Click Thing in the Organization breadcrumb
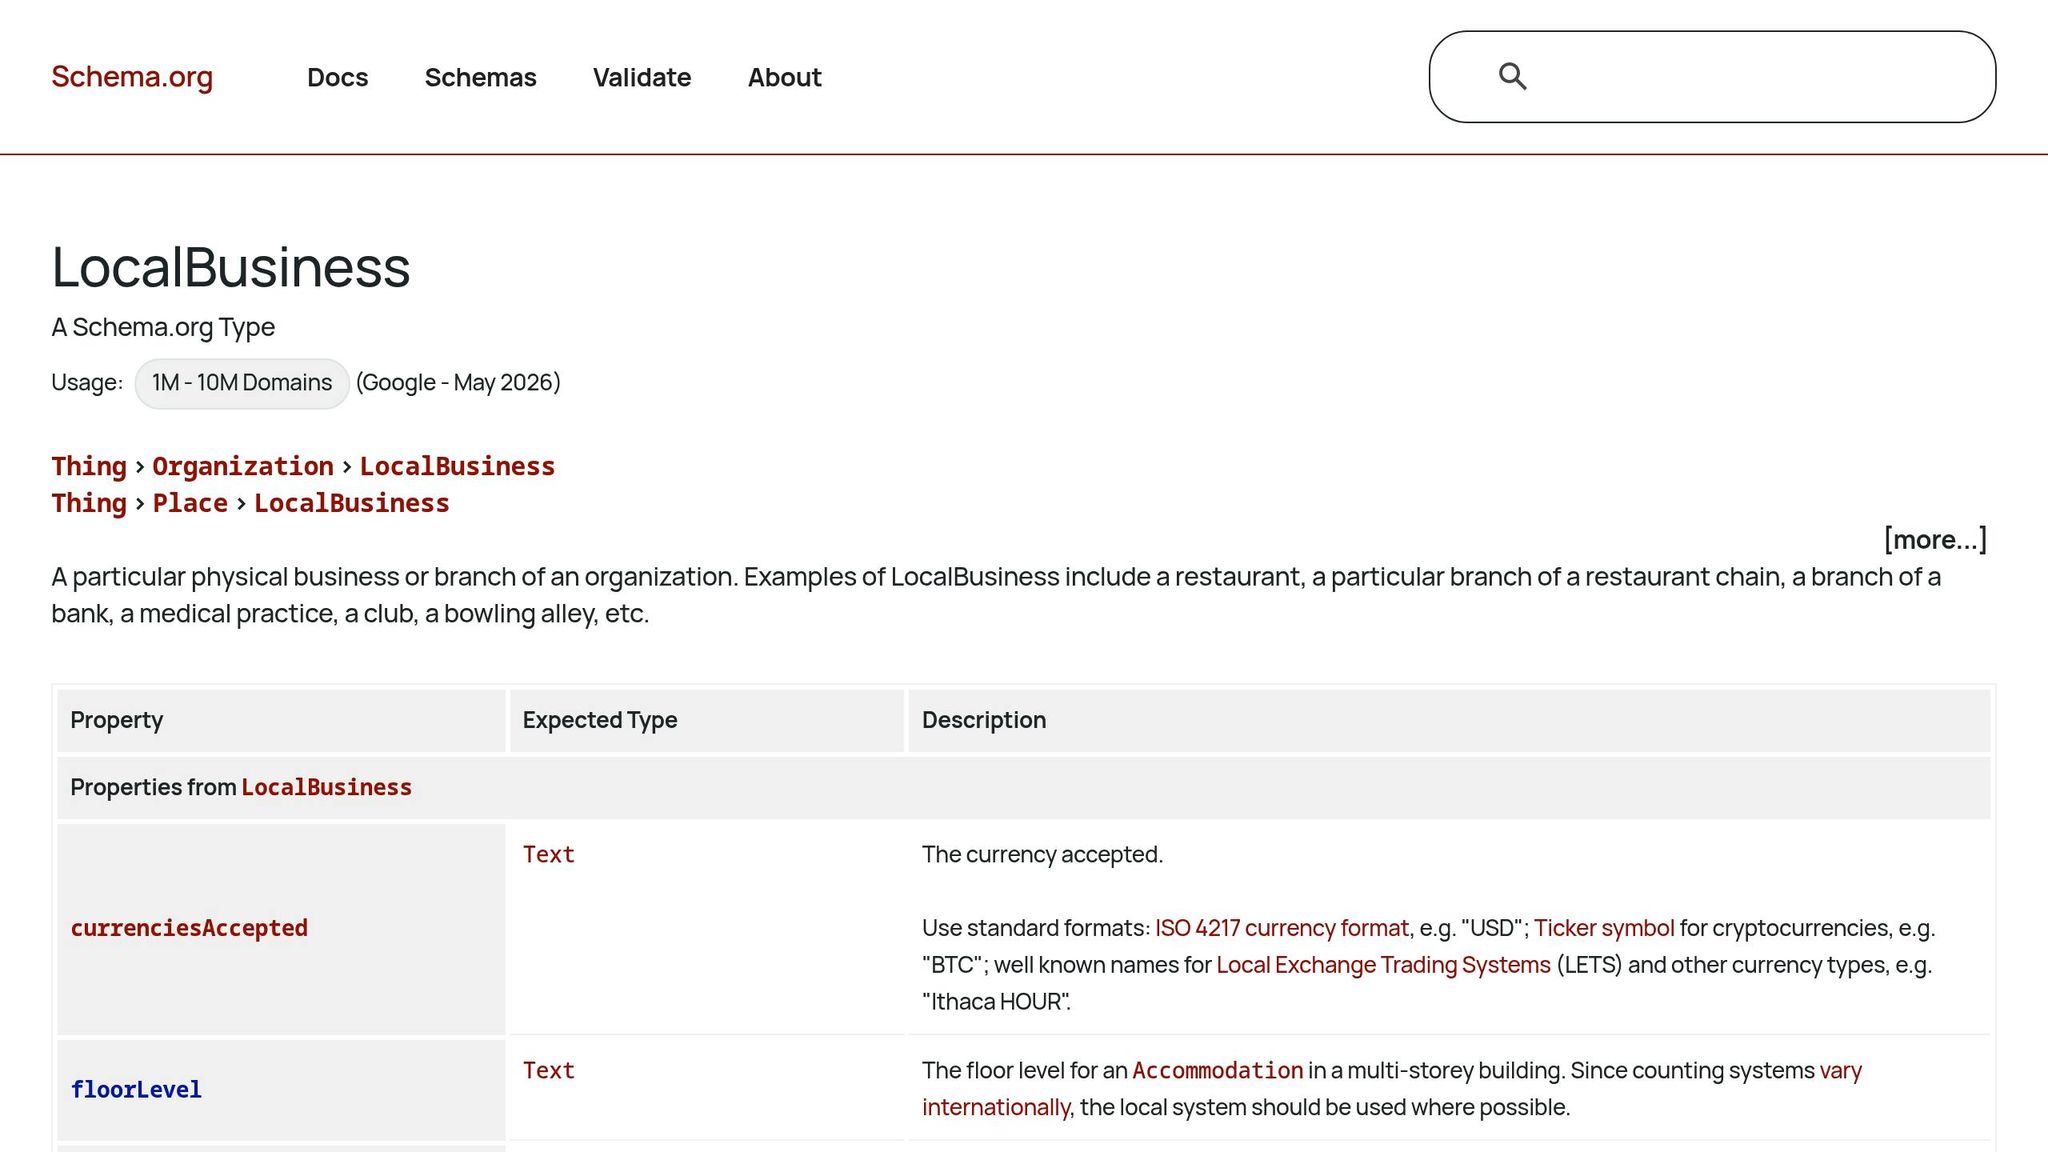The width and height of the screenshot is (2048, 1152). [x=89, y=466]
